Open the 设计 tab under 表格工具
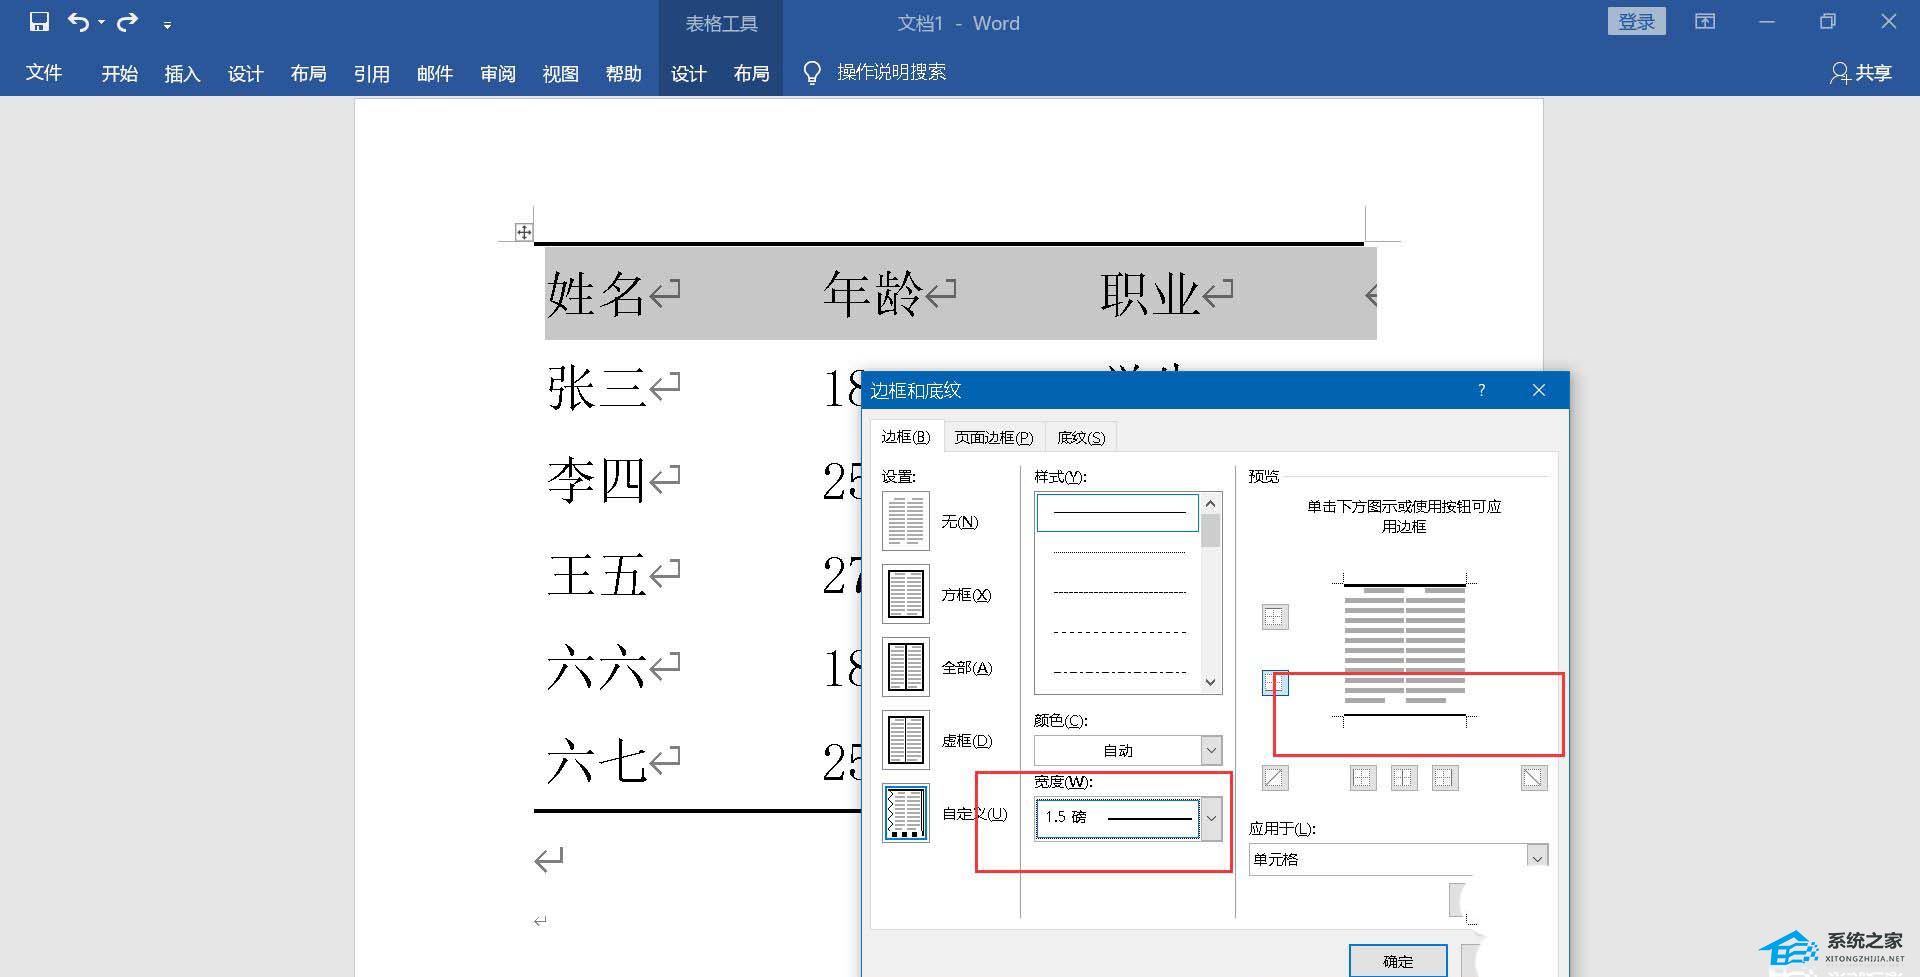This screenshot has height=977, width=1920. coord(688,73)
